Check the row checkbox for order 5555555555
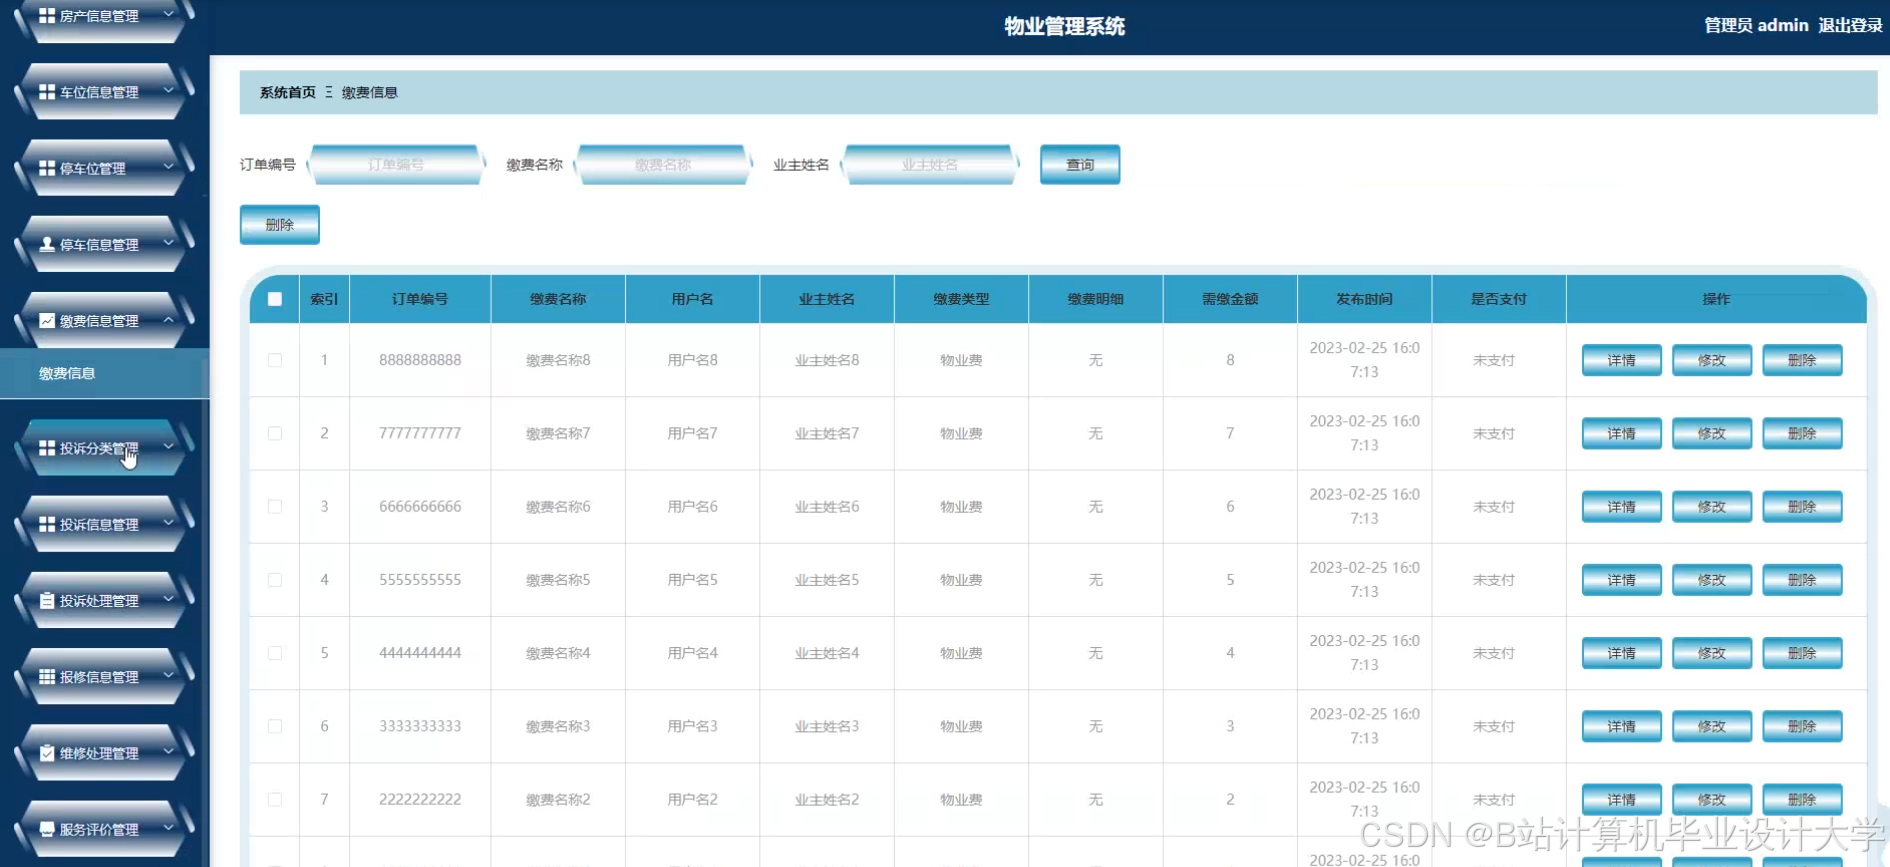1890x867 pixels. (275, 580)
